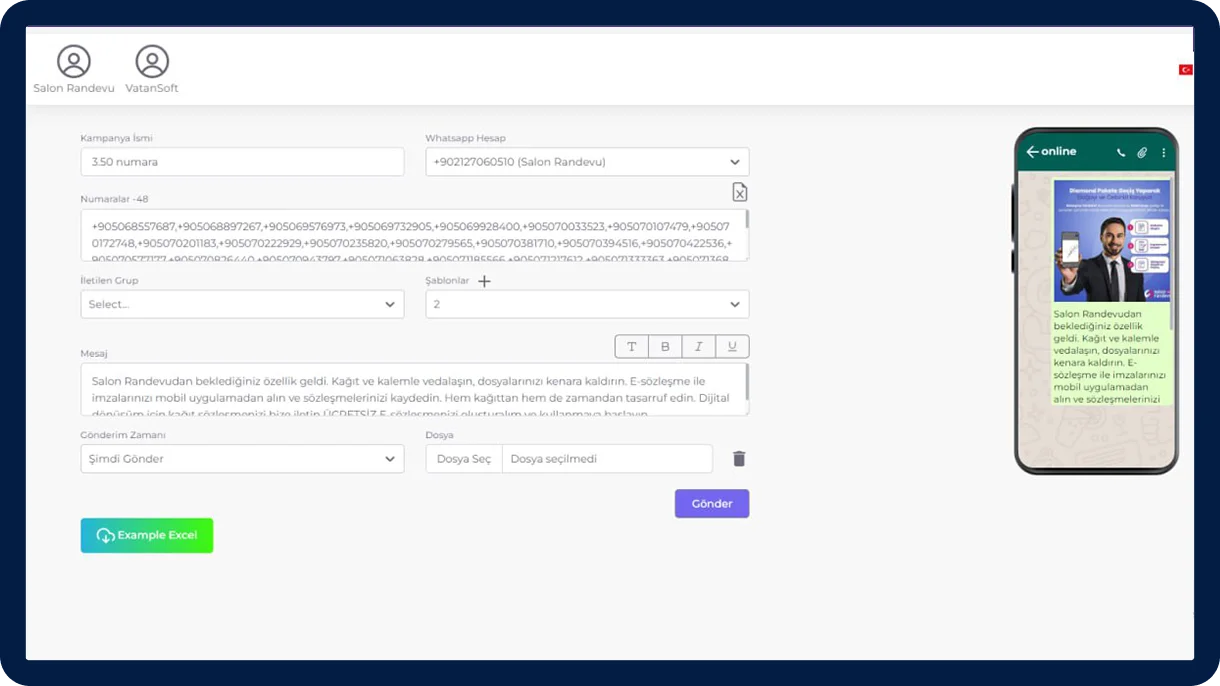Toggle bold text formatting
1220x686 pixels.
coord(665,347)
